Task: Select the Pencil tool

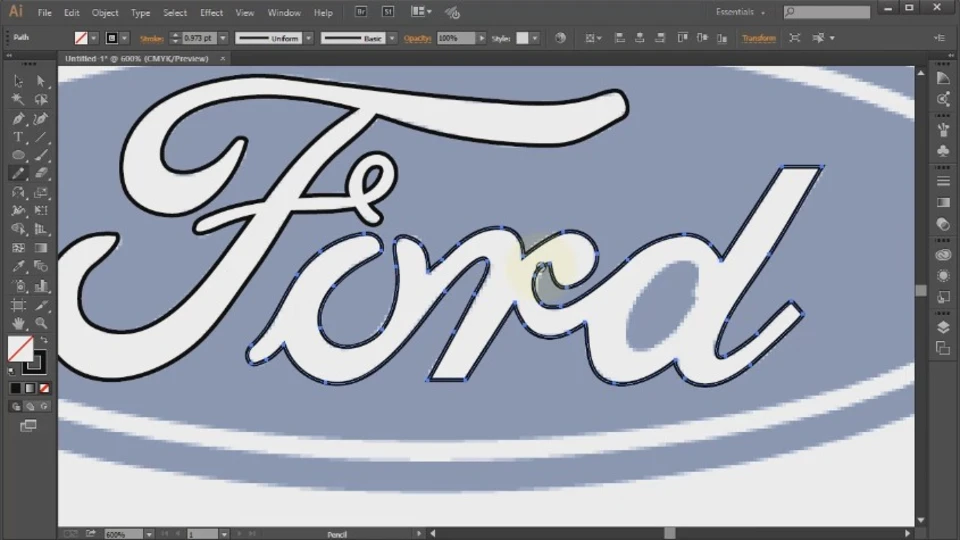Action: (x=18, y=173)
